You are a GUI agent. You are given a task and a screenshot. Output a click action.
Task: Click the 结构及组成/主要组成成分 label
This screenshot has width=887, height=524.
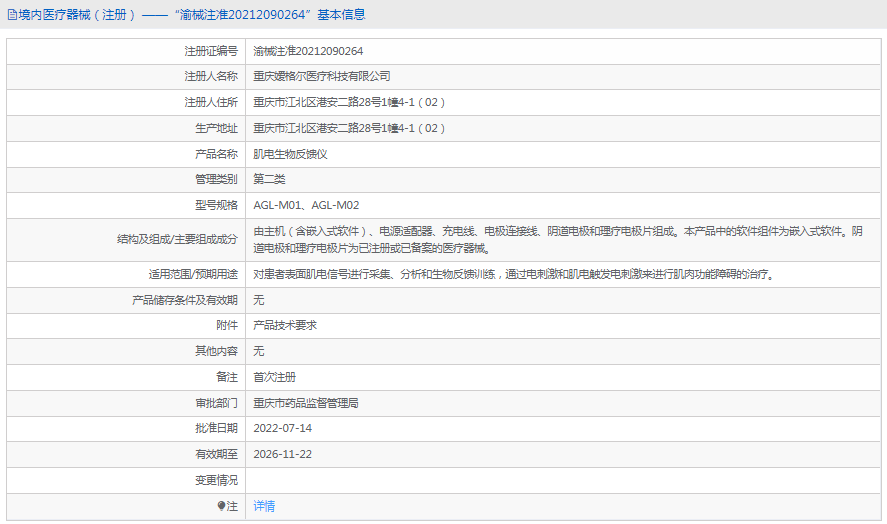pyautogui.click(x=178, y=239)
